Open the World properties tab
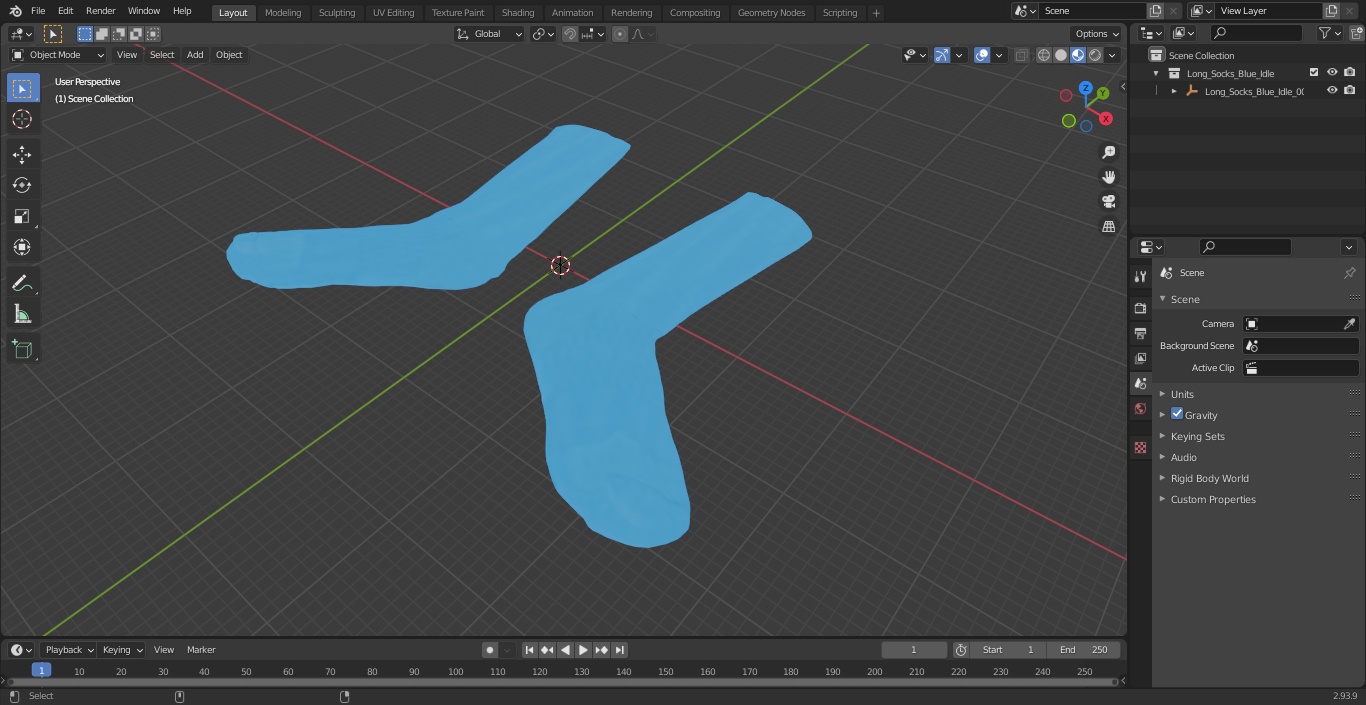This screenshot has width=1366, height=705. pos(1140,409)
